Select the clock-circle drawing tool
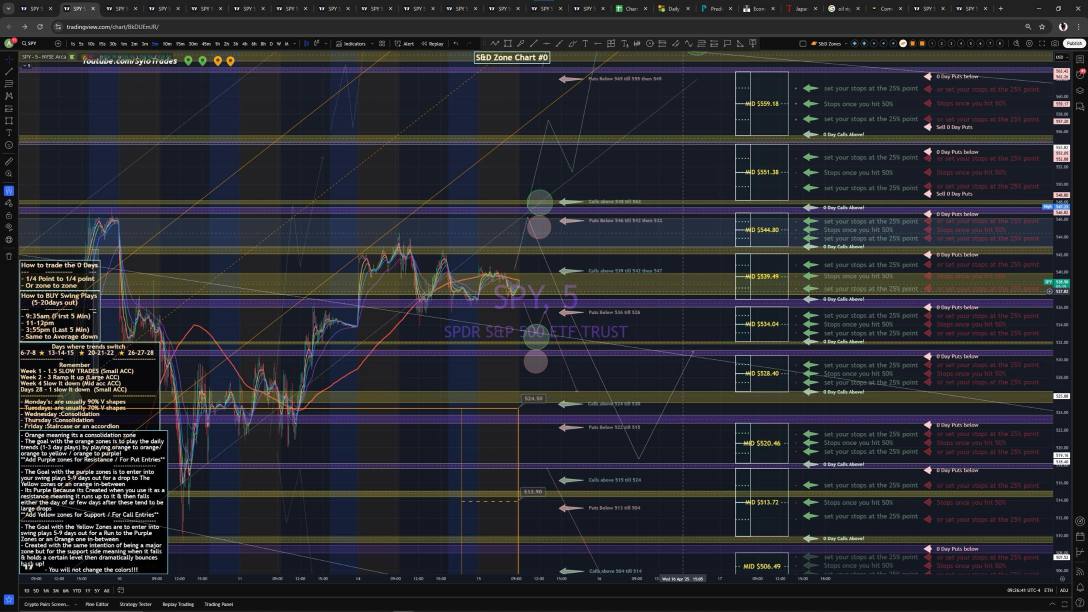Screen dimensions: 1088x612 tap(650, 43)
